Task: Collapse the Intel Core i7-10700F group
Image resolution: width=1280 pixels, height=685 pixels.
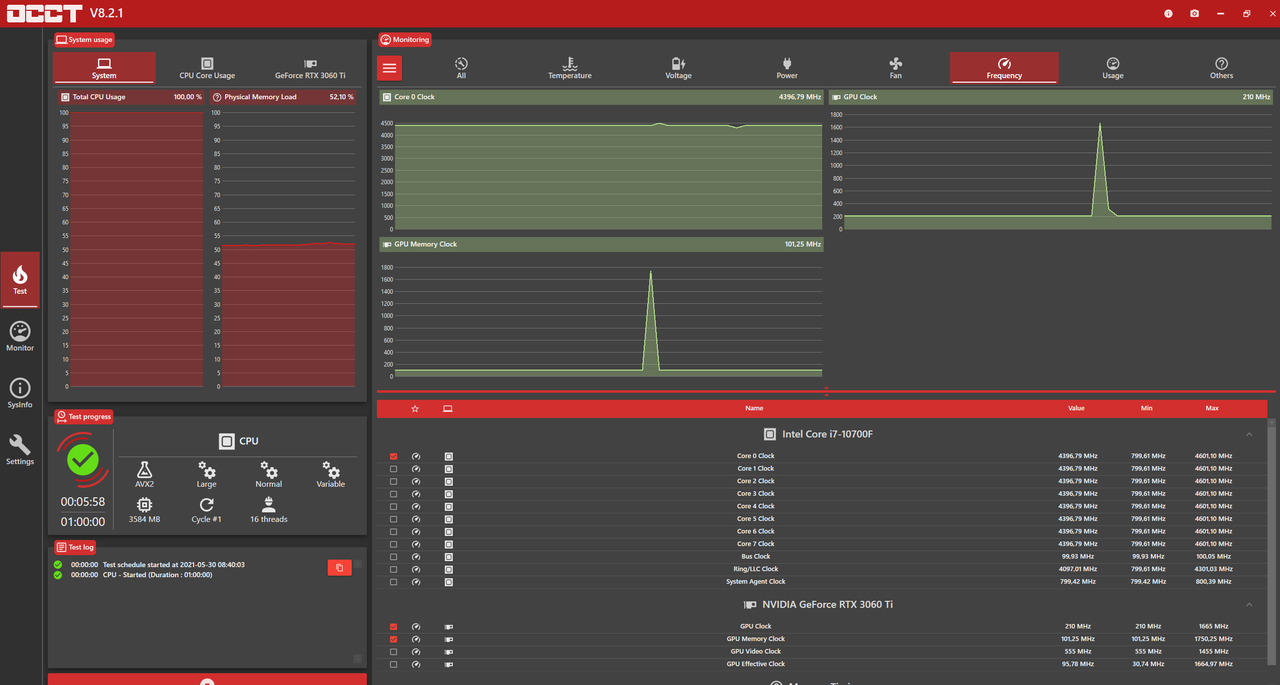Action: tap(1250, 434)
